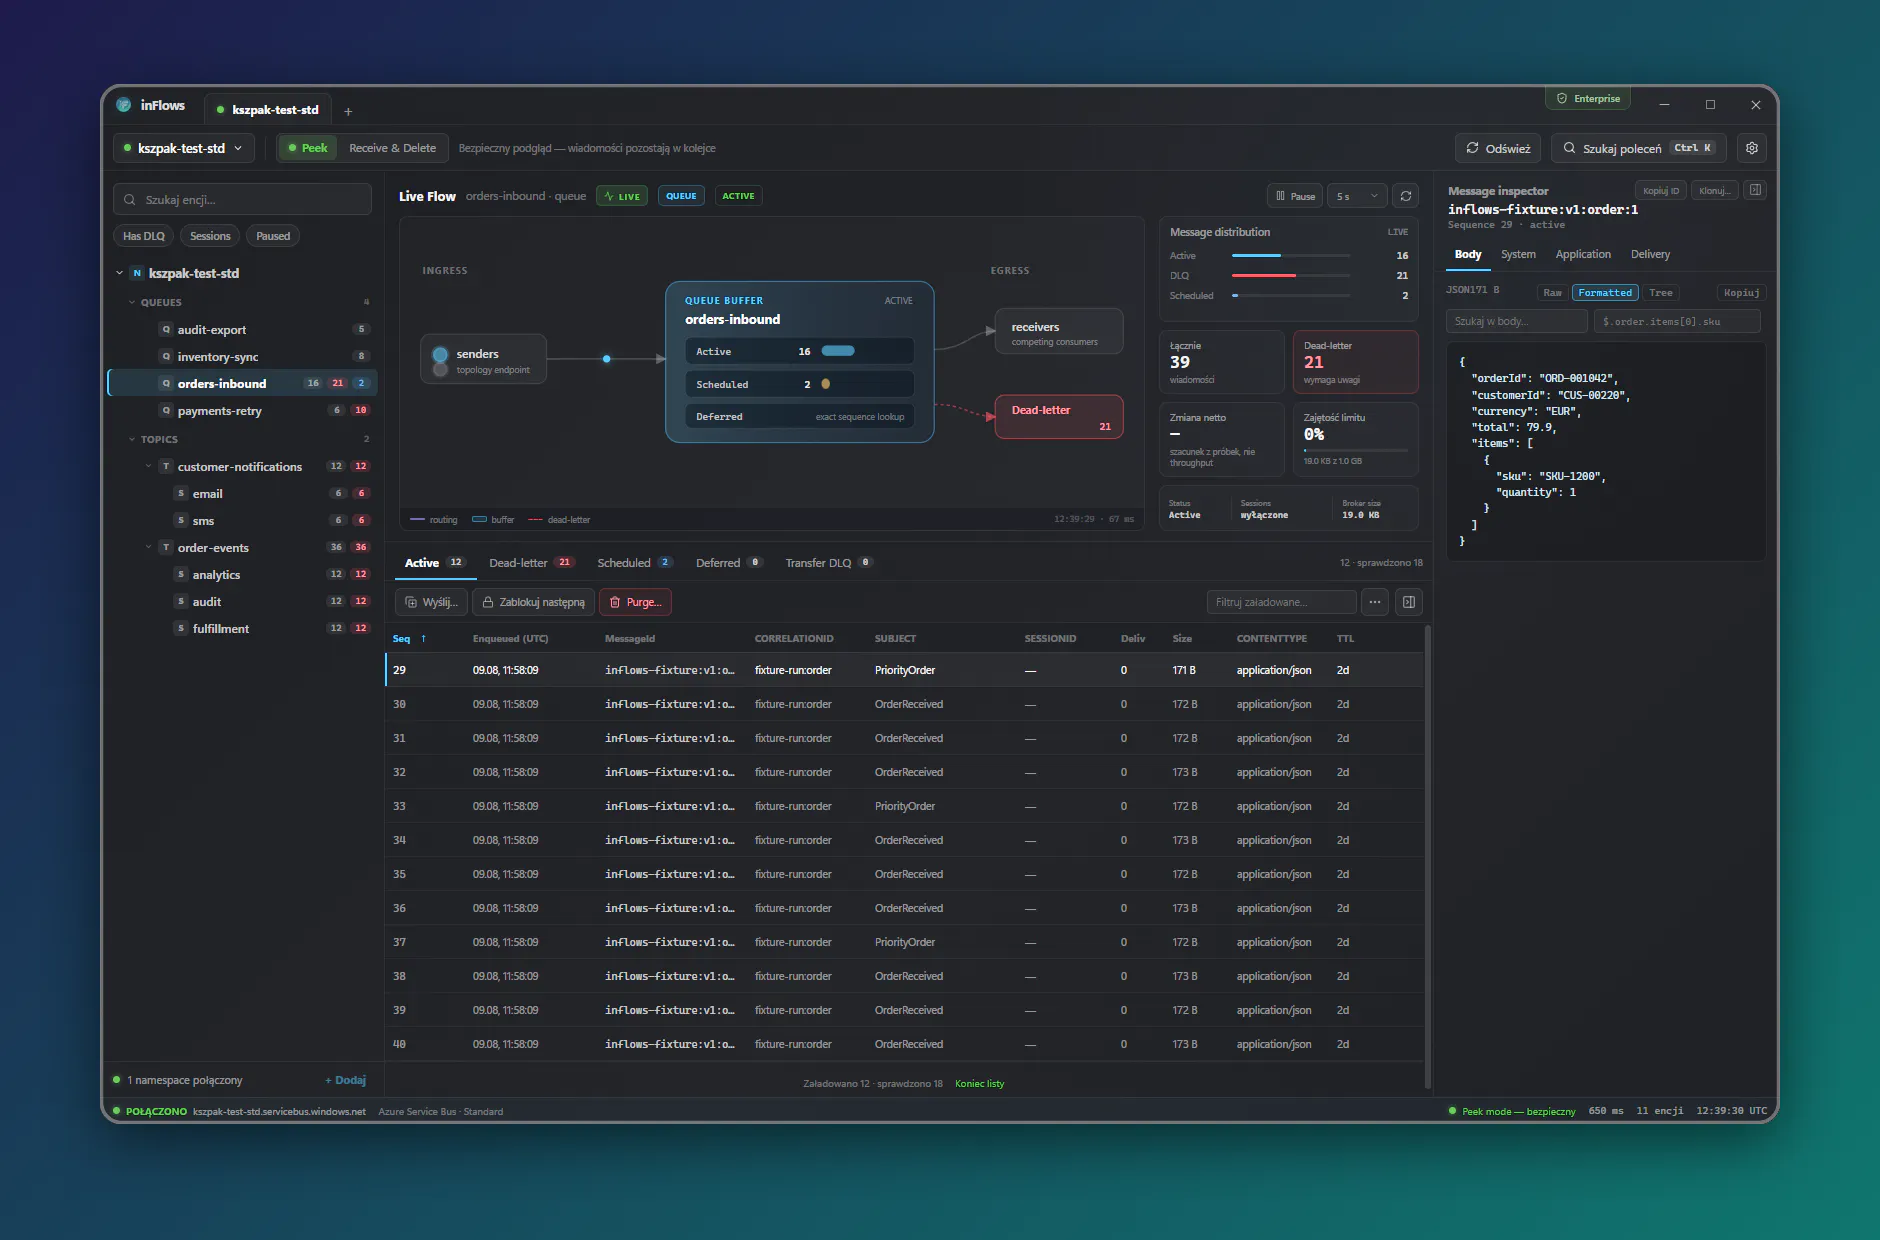Viewport: 1880px width, 1240px height.
Task: Click the plus icon to add a new tab
Action: (x=348, y=111)
